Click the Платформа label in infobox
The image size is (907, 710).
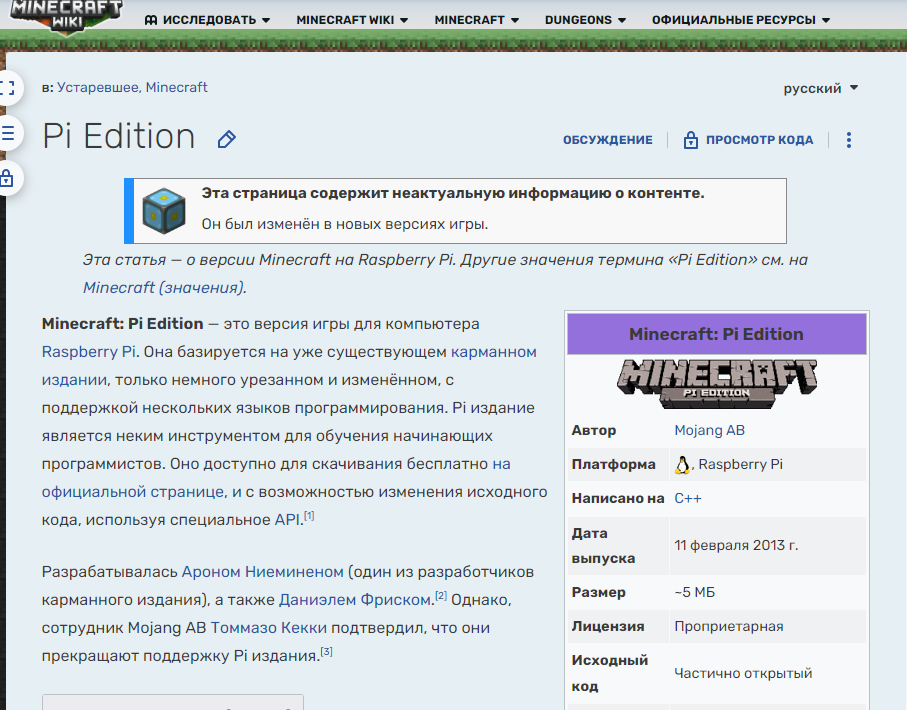(614, 465)
